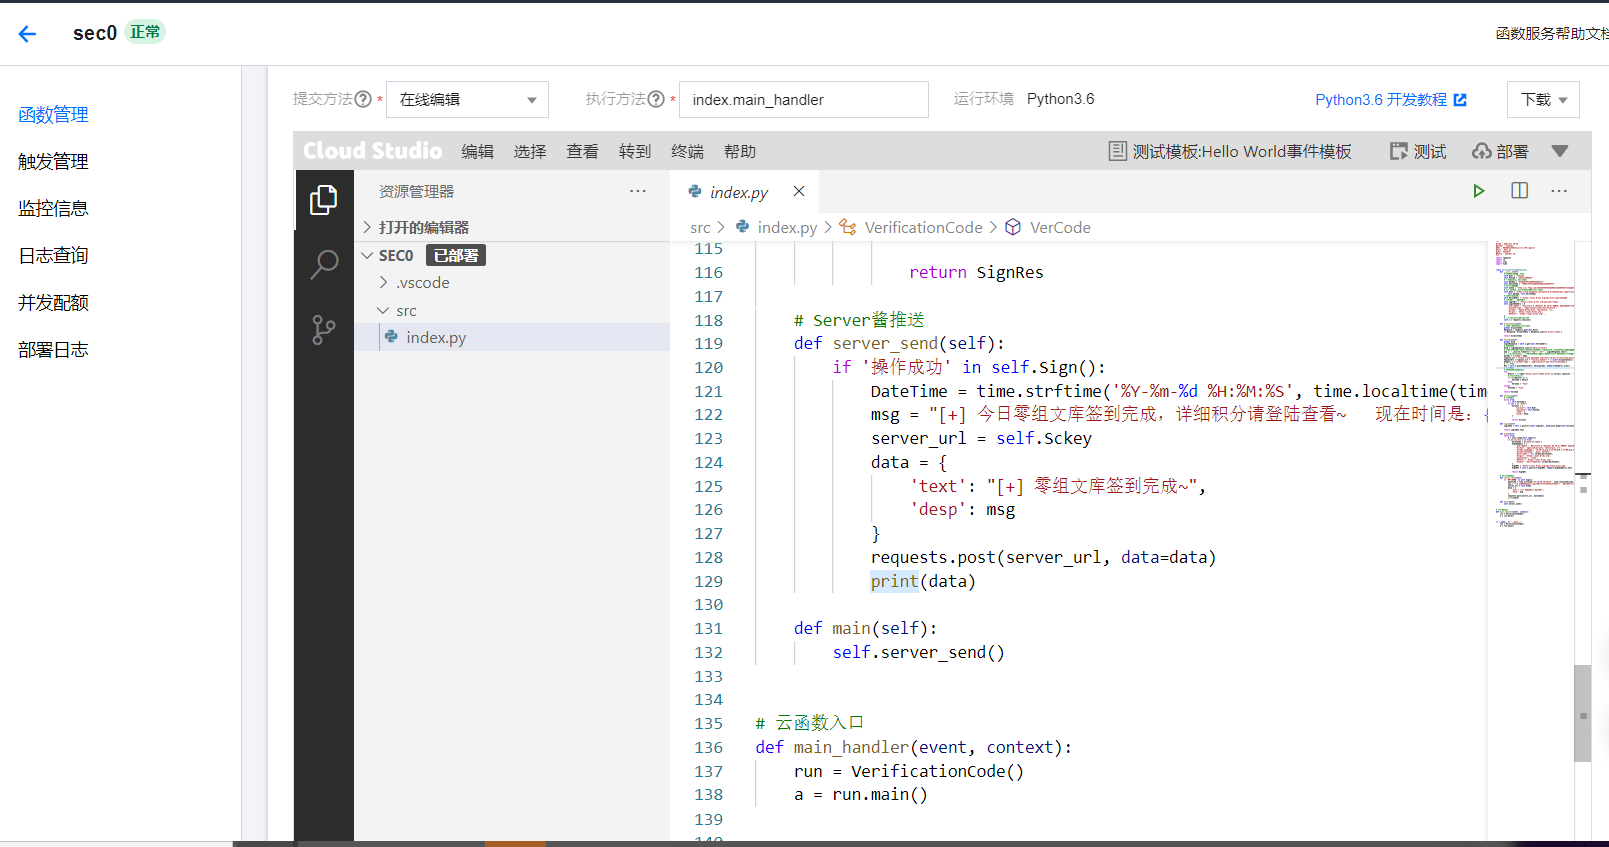Open the 编辑 menu
Viewport: 1609px width, 847px height.
click(478, 151)
